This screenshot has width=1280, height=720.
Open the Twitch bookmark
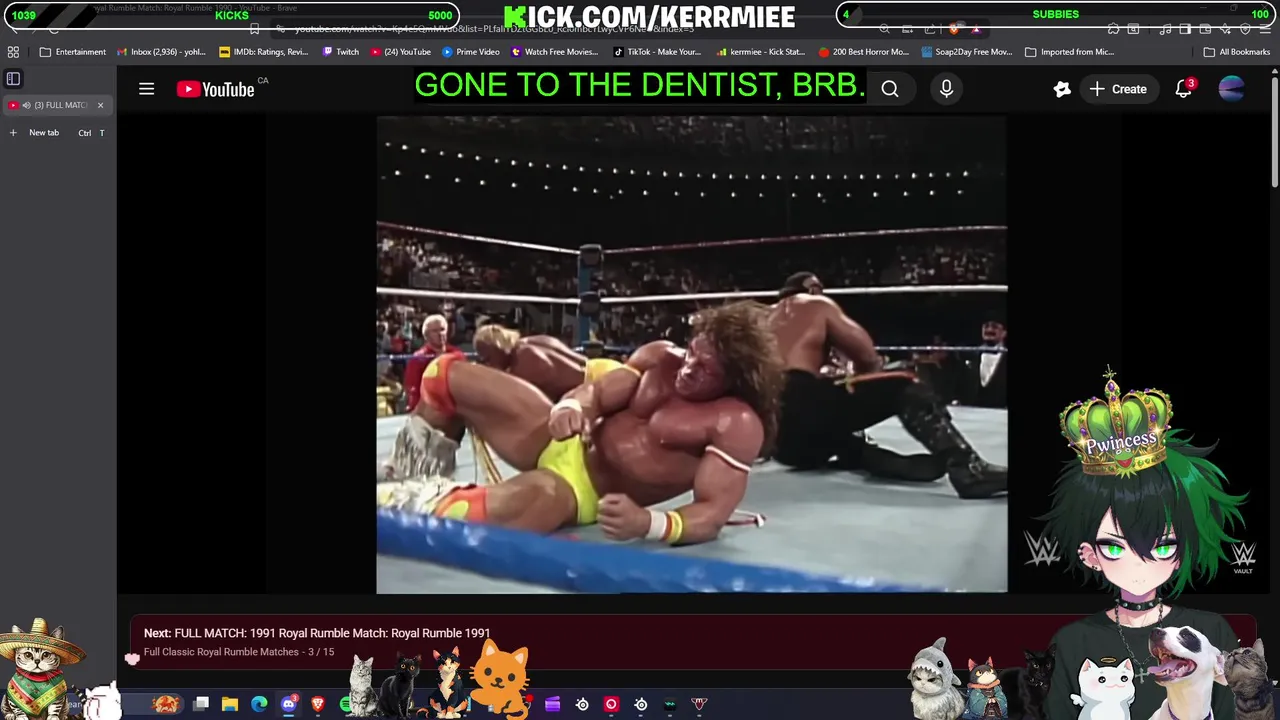click(x=340, y=52)
